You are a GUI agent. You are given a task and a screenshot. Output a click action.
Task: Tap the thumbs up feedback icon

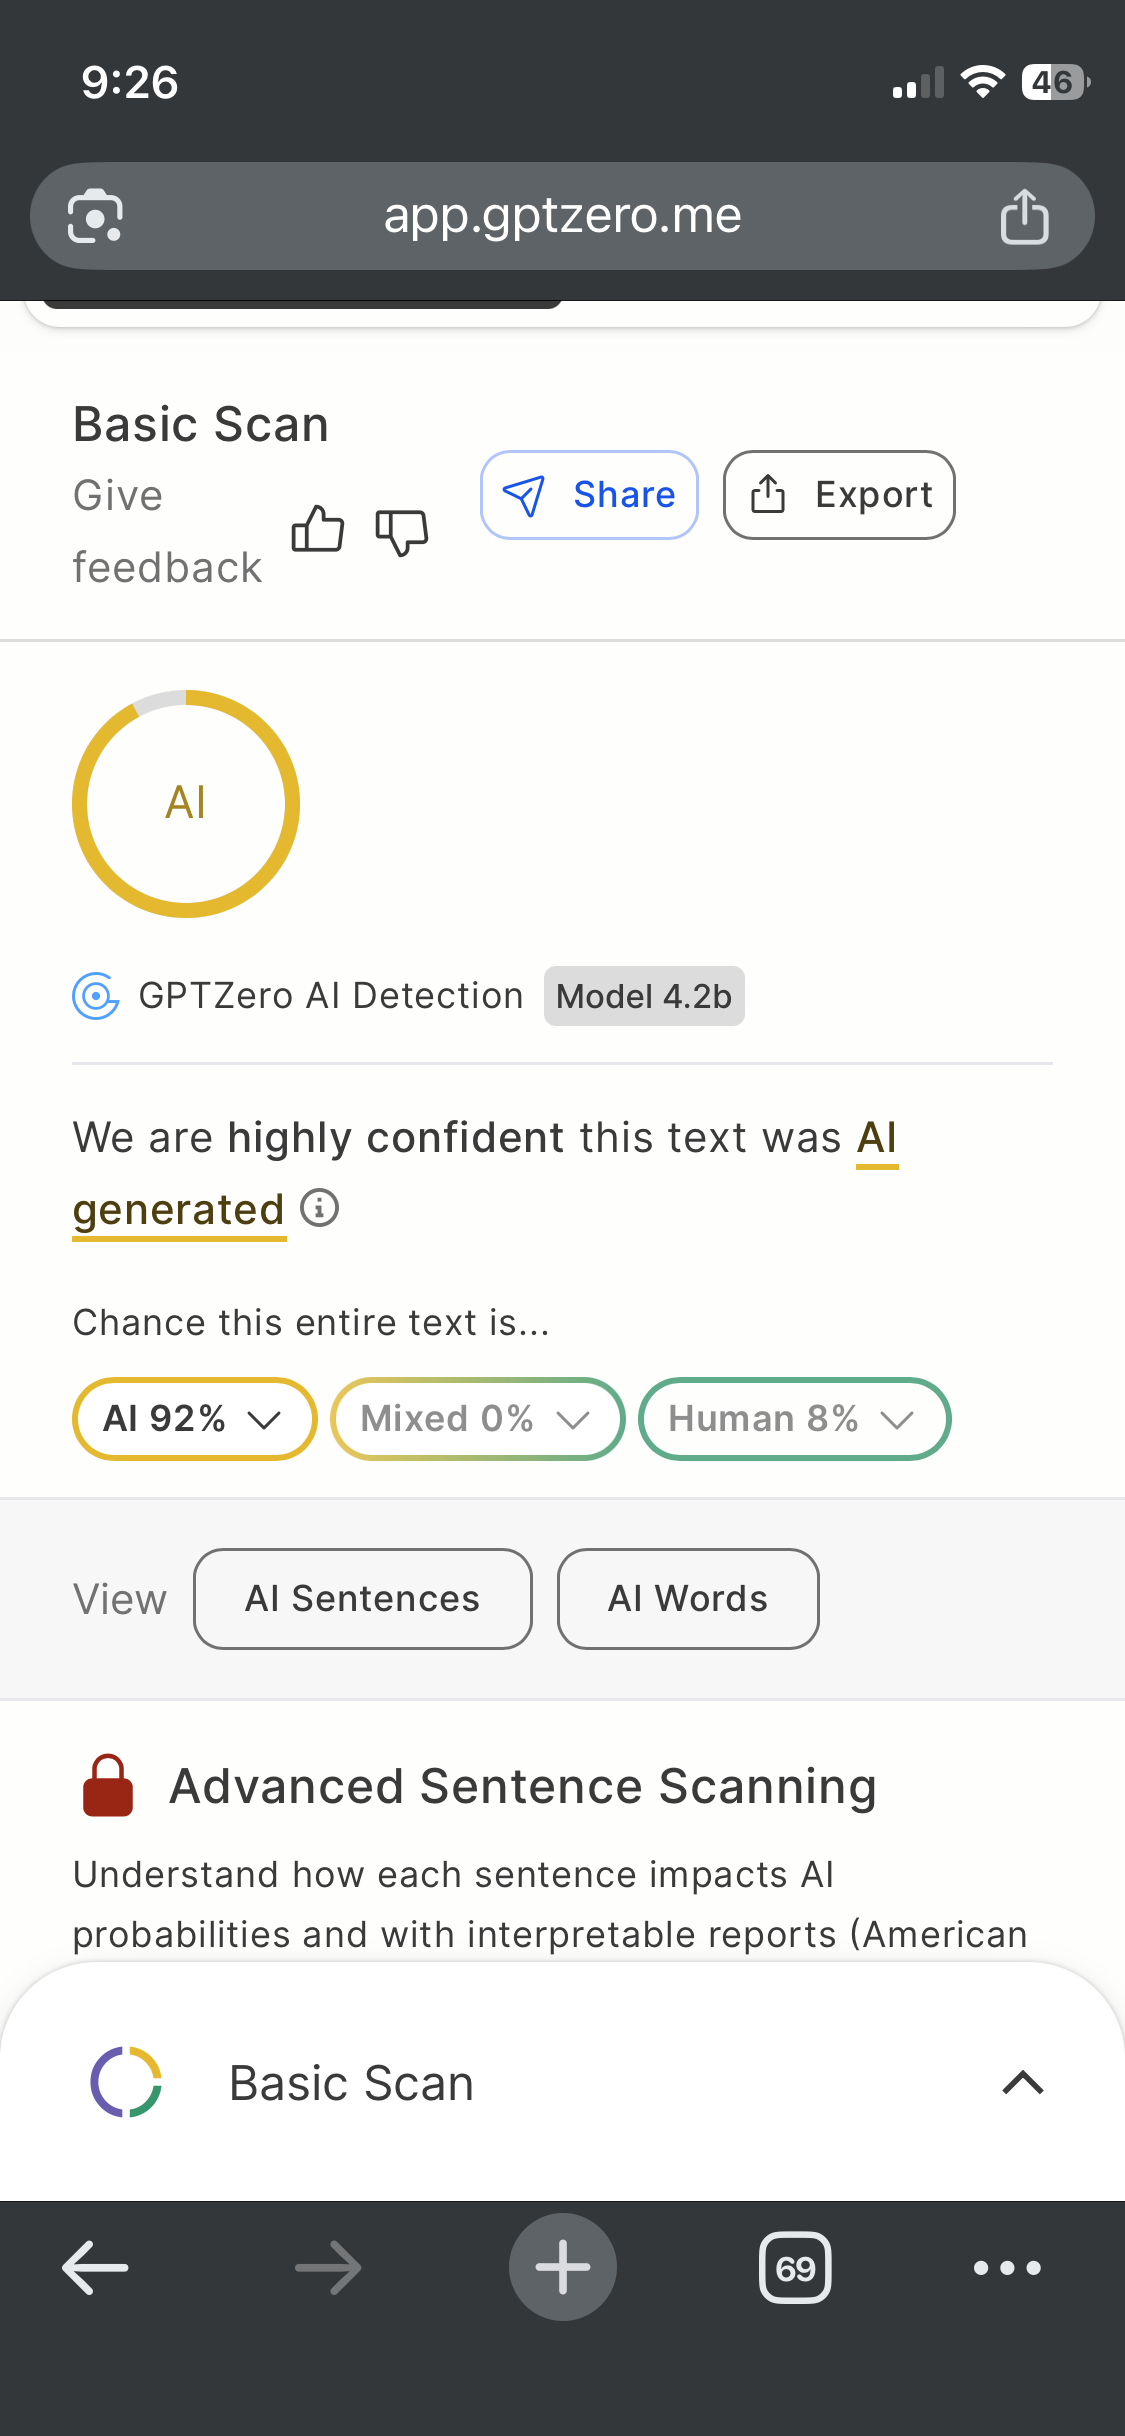[318, 528]
